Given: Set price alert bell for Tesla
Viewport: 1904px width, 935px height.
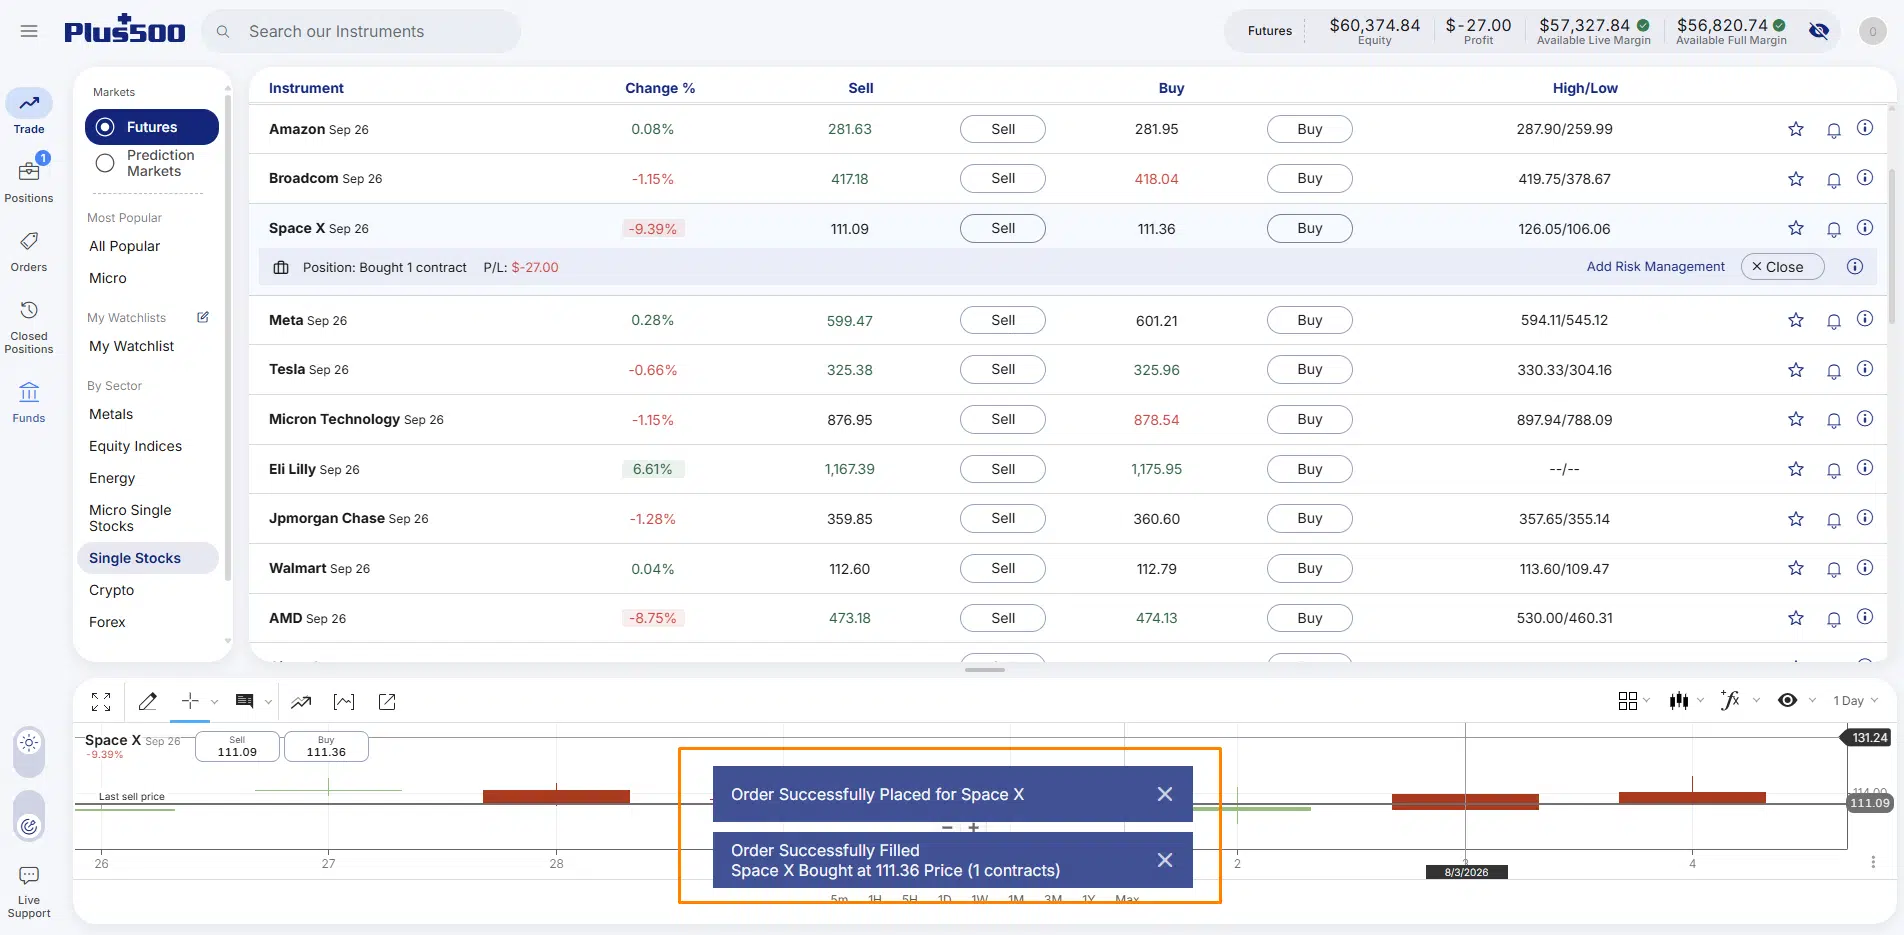Looking at the screenshot, I should [1834, 370].
